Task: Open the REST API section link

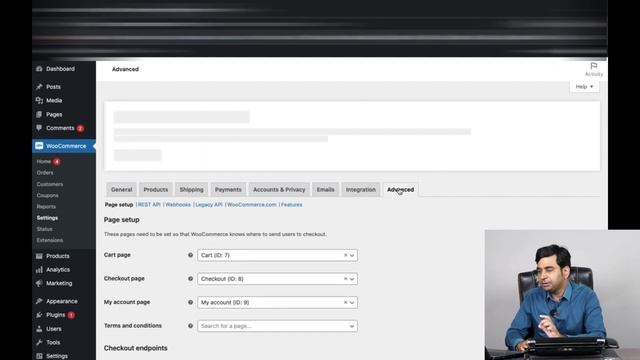Action: tap(149, 204)
